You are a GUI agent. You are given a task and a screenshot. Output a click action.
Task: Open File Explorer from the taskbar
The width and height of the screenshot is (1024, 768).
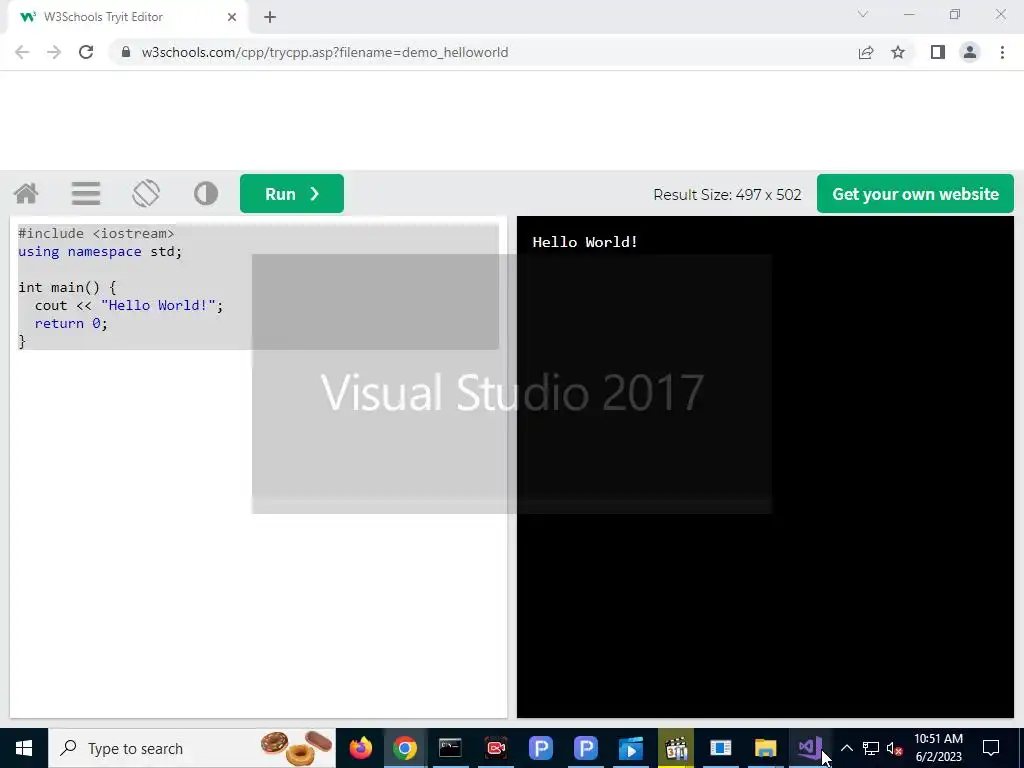(765, 748)
